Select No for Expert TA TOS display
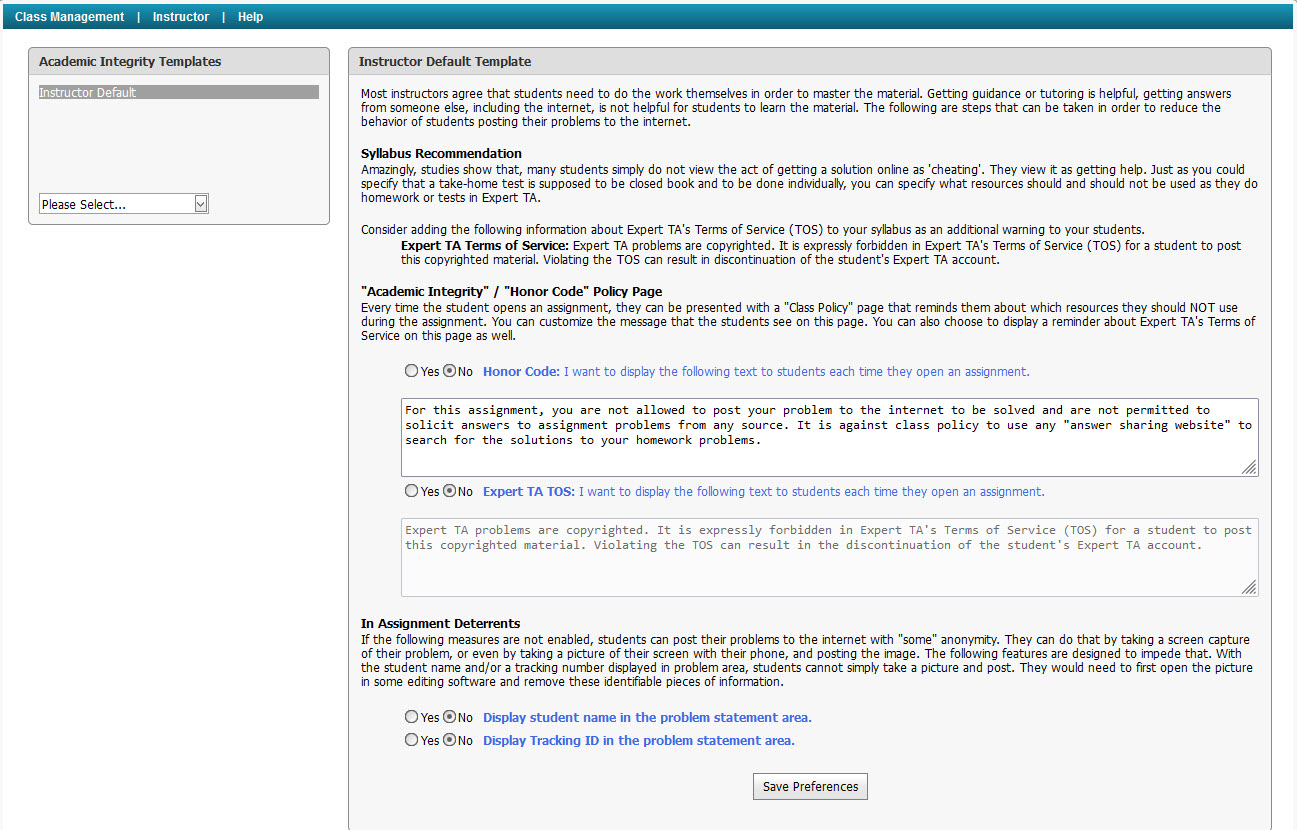 [x=449, y=491]
